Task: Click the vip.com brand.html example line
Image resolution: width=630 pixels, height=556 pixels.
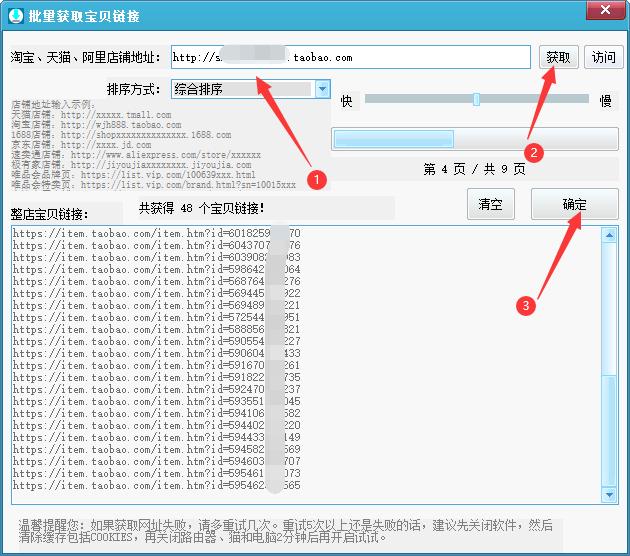Action: point(153,185)
